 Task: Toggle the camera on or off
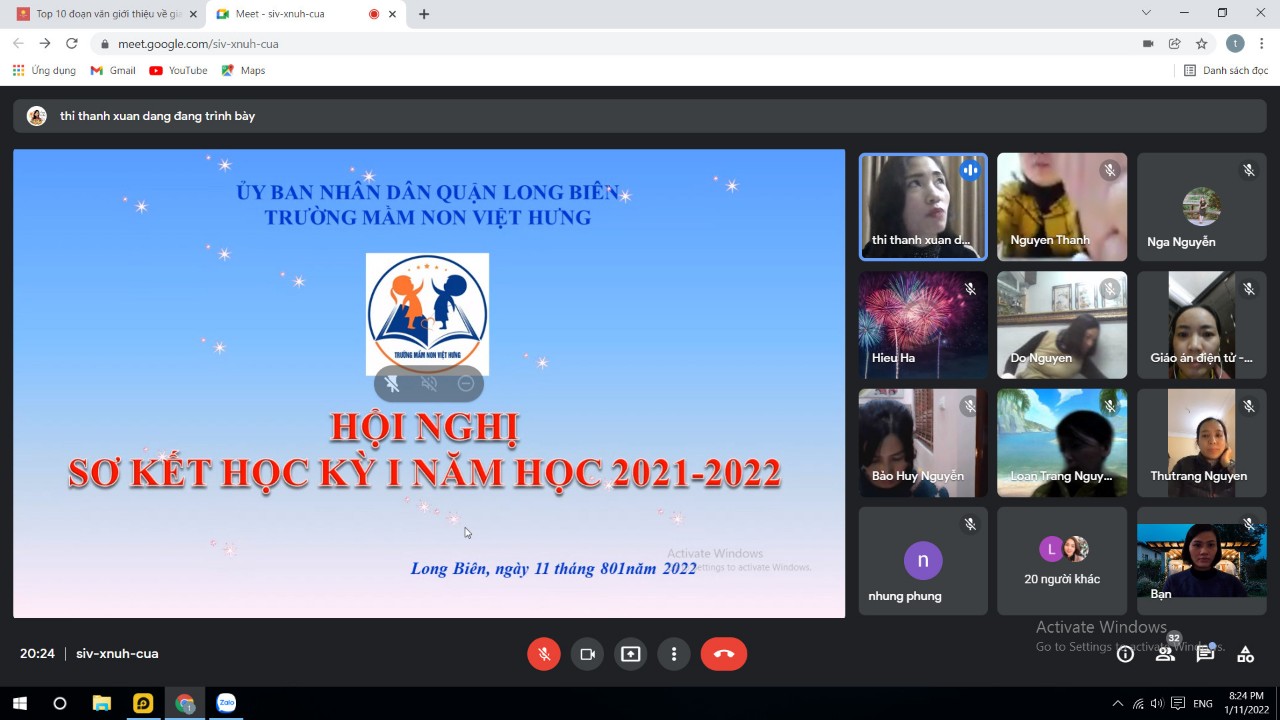[587, 654]
